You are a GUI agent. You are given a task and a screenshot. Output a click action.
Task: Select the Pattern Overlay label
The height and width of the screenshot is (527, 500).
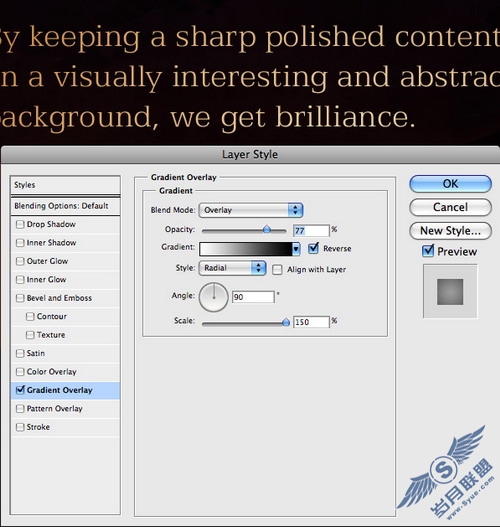click(54, 409)
